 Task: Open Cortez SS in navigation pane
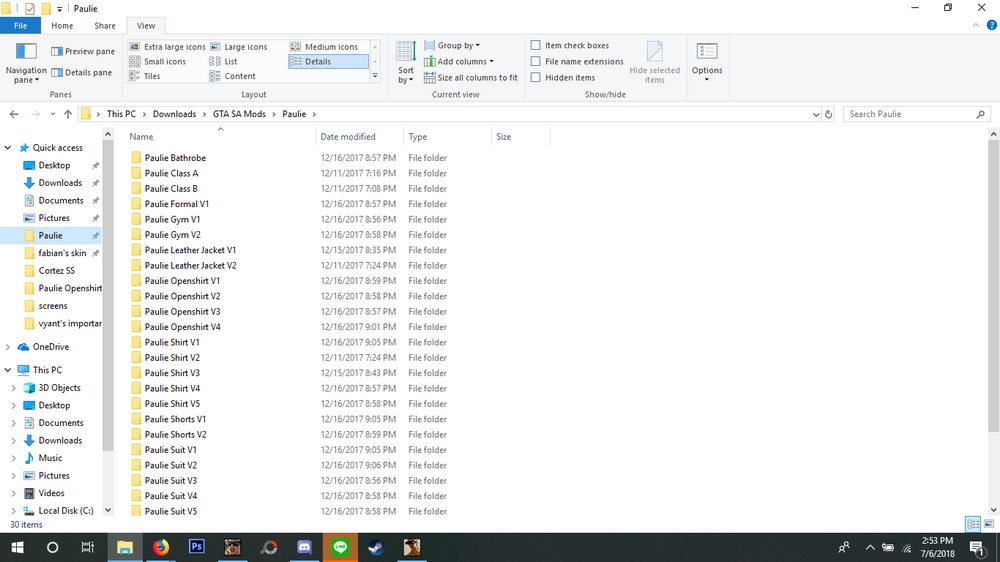(56, 270)
